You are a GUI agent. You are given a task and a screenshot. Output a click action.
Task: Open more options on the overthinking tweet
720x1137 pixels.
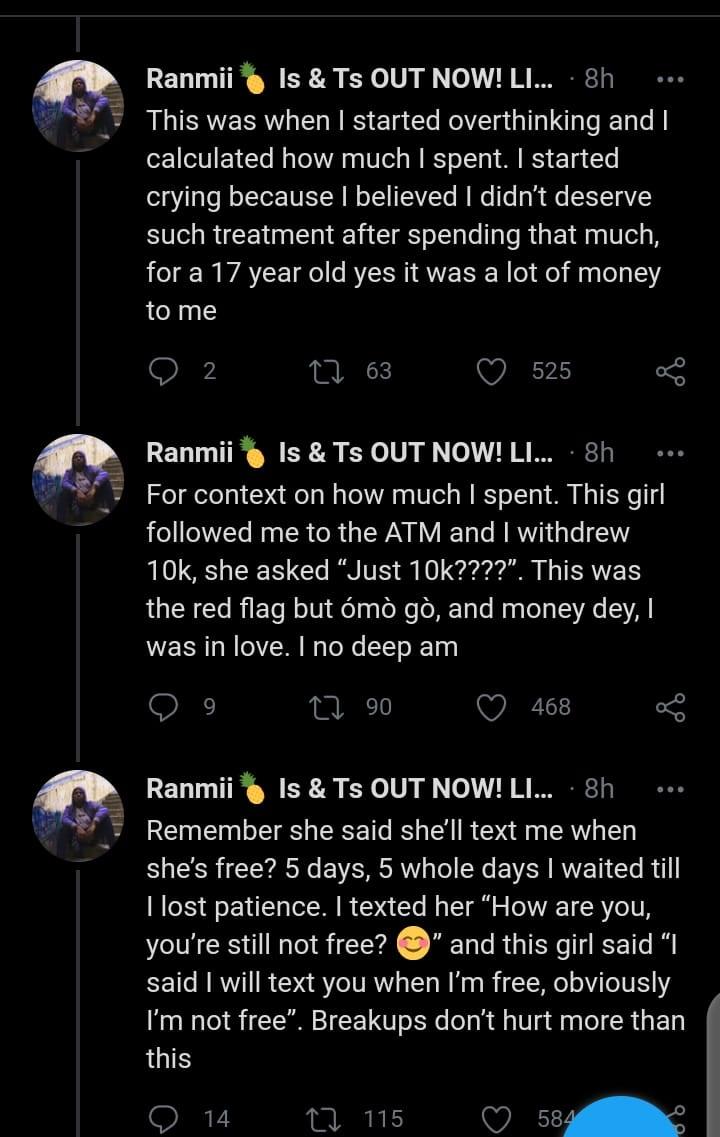click(670, 79)
